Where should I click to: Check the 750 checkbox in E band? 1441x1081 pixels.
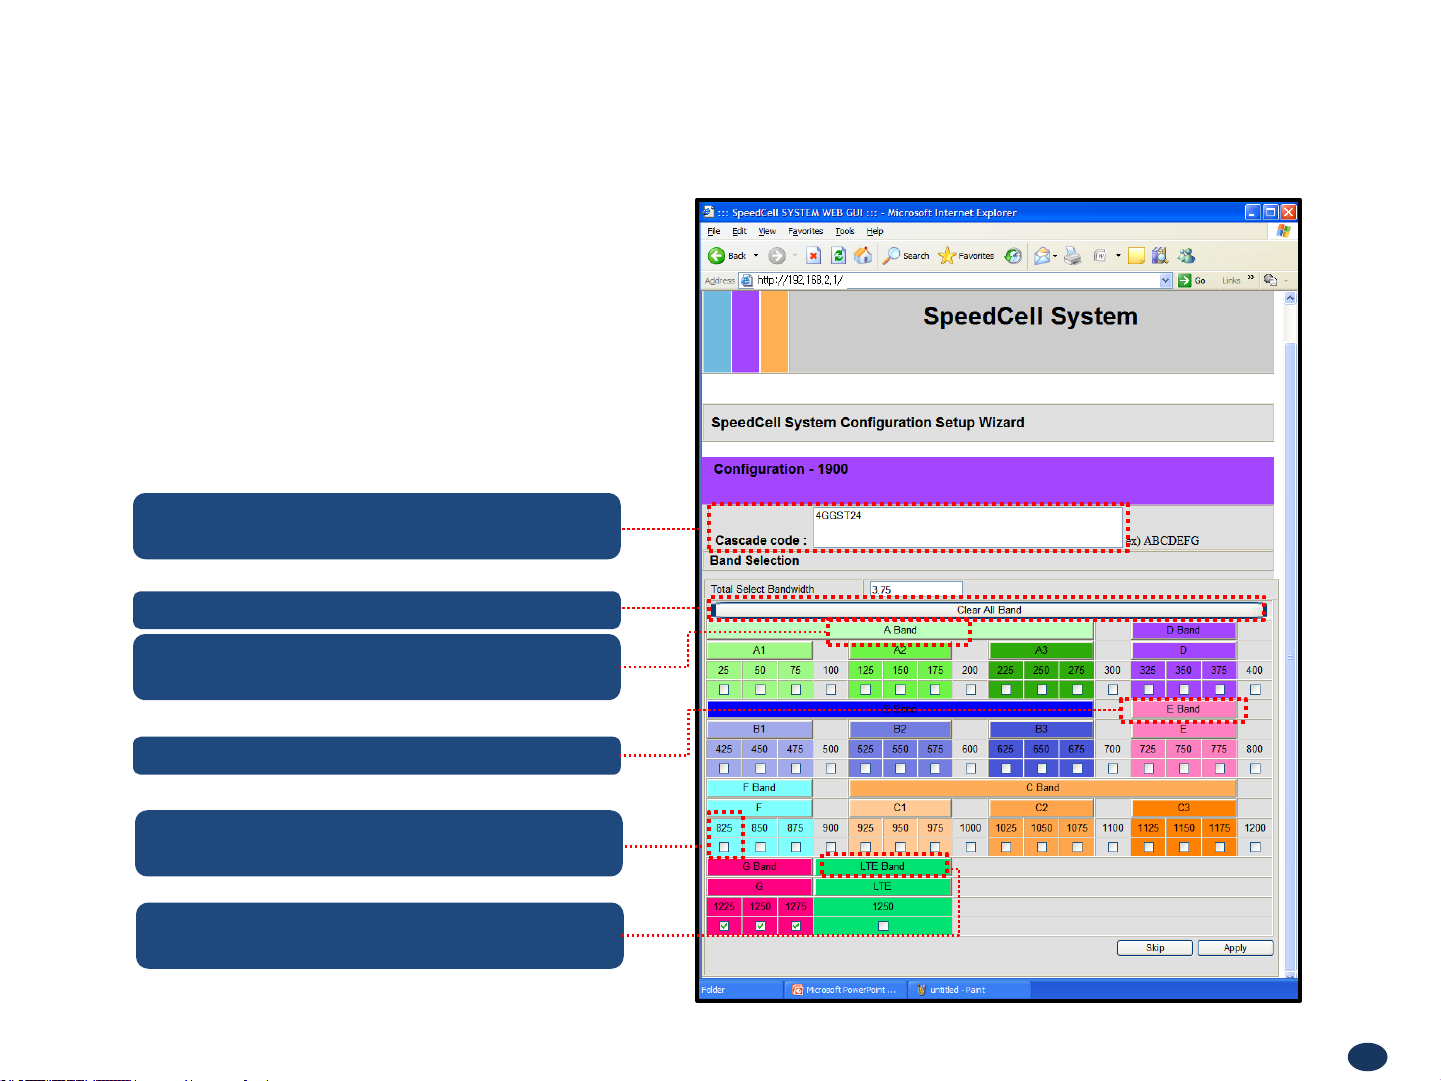[x=1184, y=769]
